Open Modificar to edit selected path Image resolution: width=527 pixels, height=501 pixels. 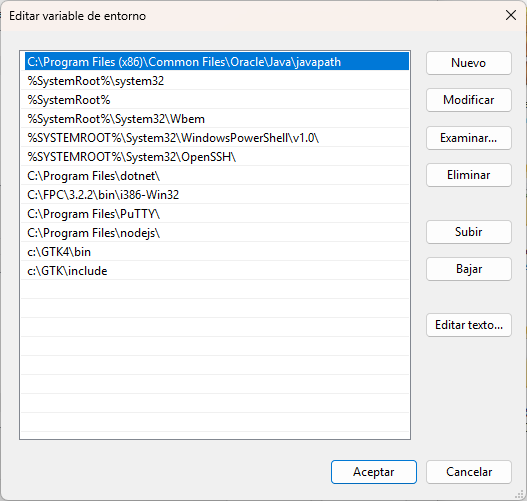click(469, 100)
